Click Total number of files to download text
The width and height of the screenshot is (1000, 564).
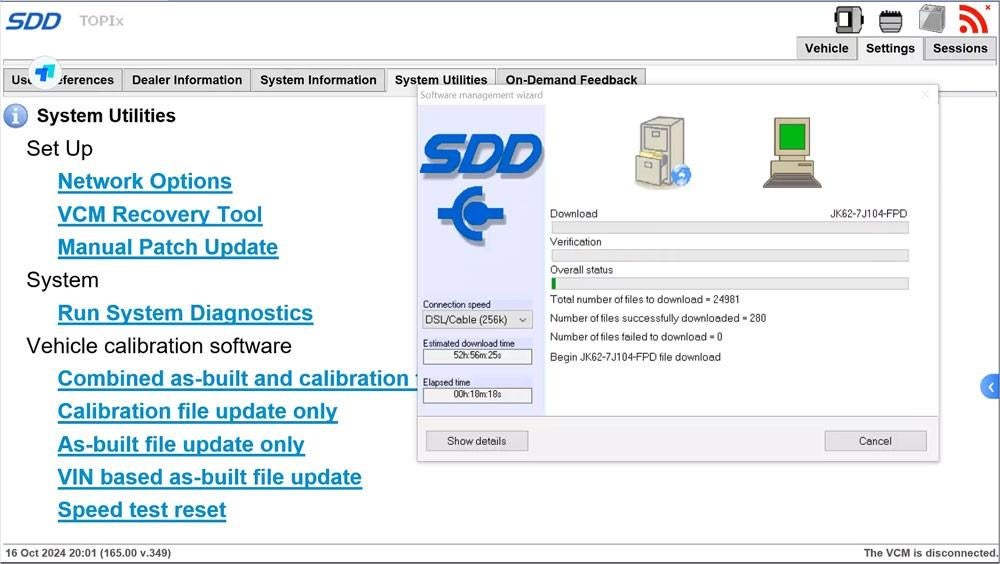coord(645,299)
